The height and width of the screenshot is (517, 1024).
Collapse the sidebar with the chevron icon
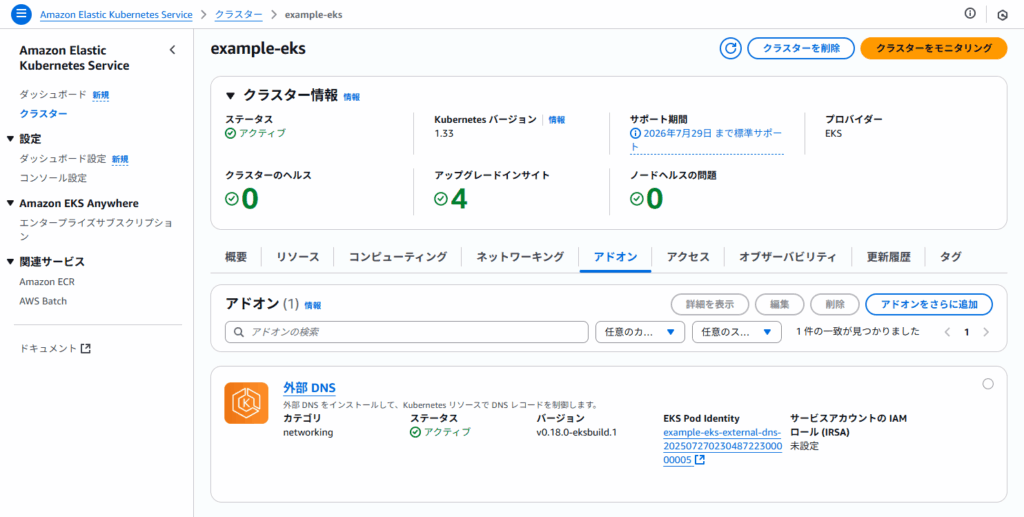pos(172,50)
